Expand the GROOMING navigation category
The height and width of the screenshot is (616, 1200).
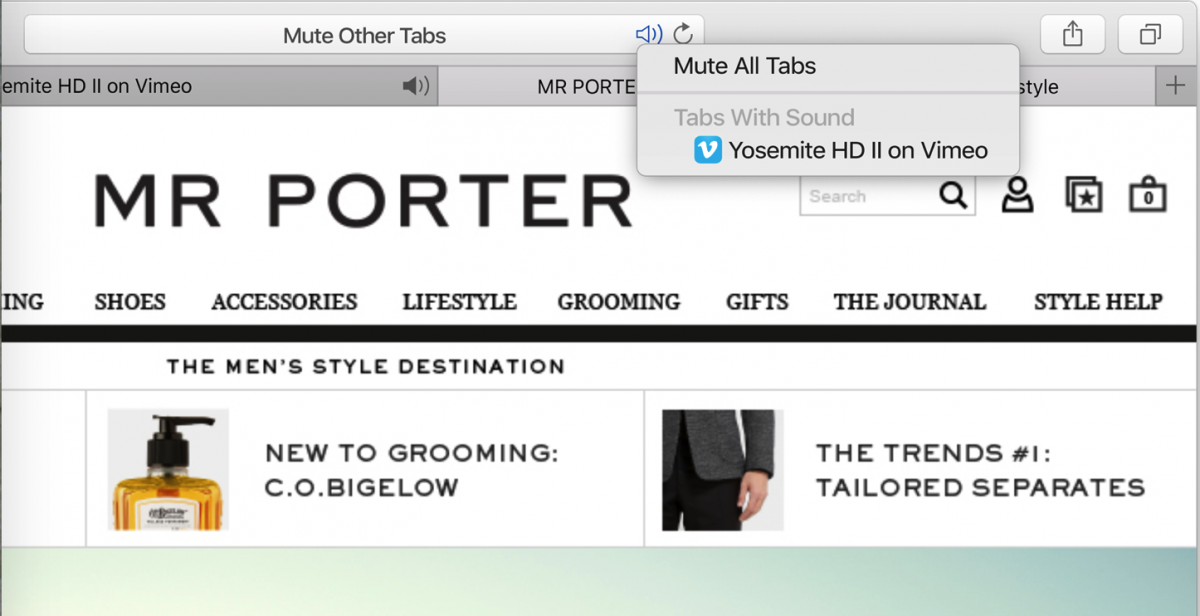618,302
